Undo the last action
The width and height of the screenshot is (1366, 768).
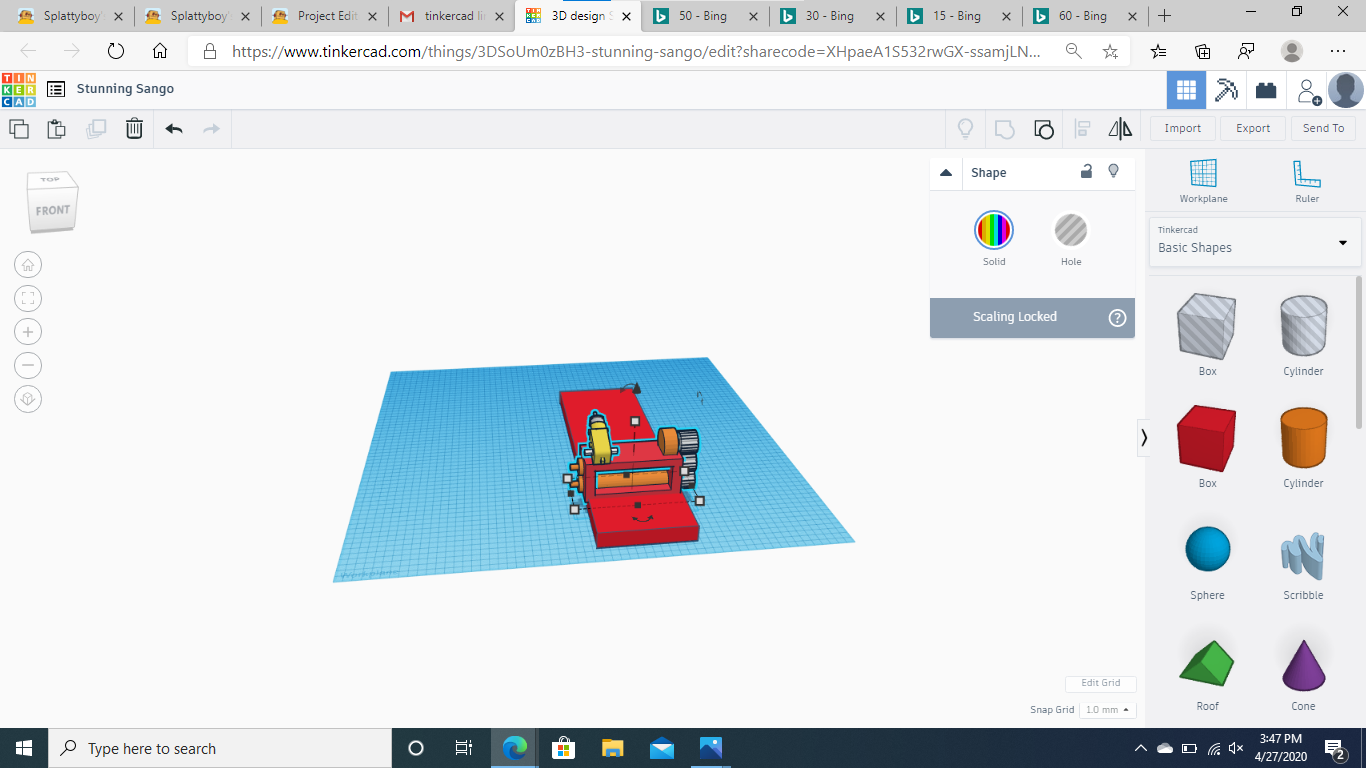coord(174,128)
